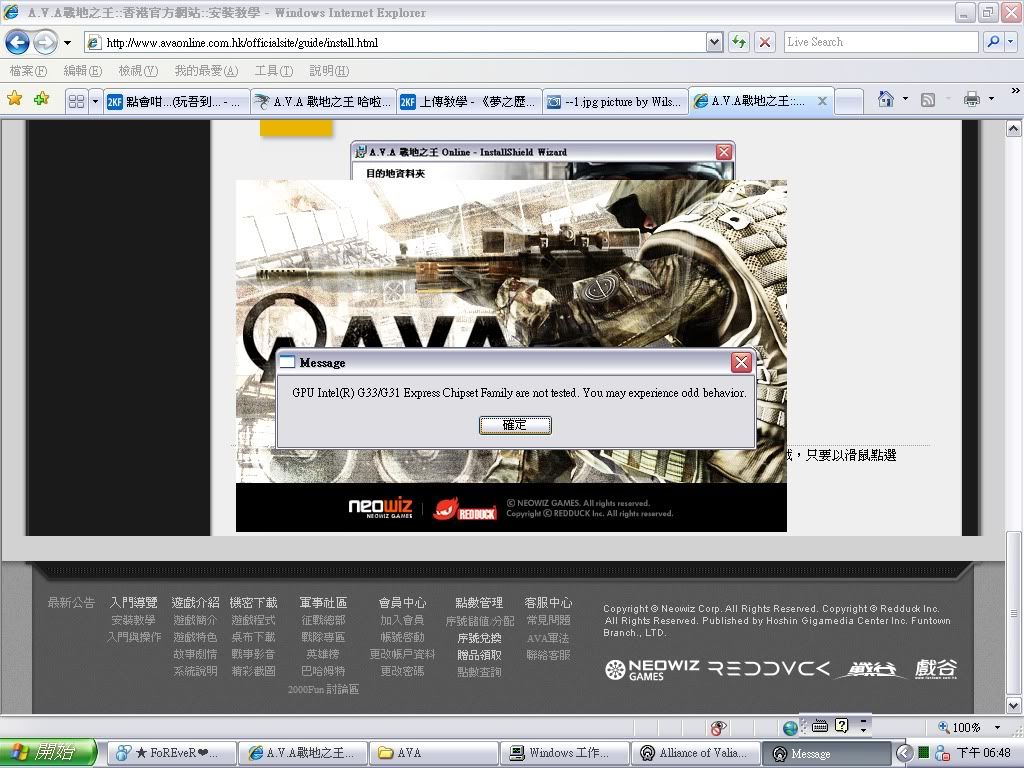Click the 開始 Start button
Viewport: 1024px width, 768px height.
[49, 753]
